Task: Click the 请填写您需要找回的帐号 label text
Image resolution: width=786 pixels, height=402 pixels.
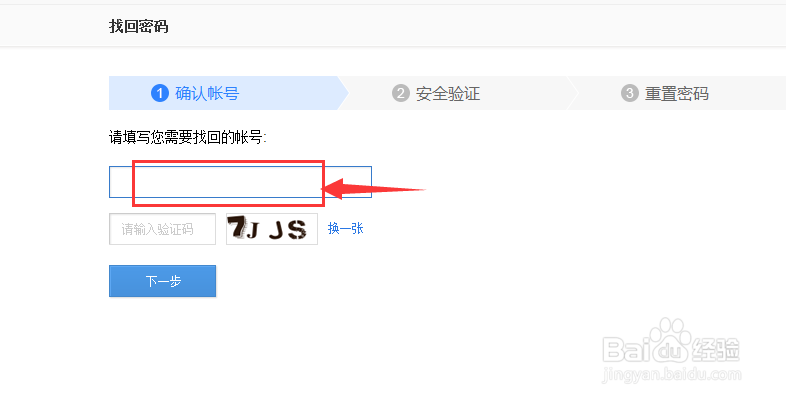Action: pos(187,137)
